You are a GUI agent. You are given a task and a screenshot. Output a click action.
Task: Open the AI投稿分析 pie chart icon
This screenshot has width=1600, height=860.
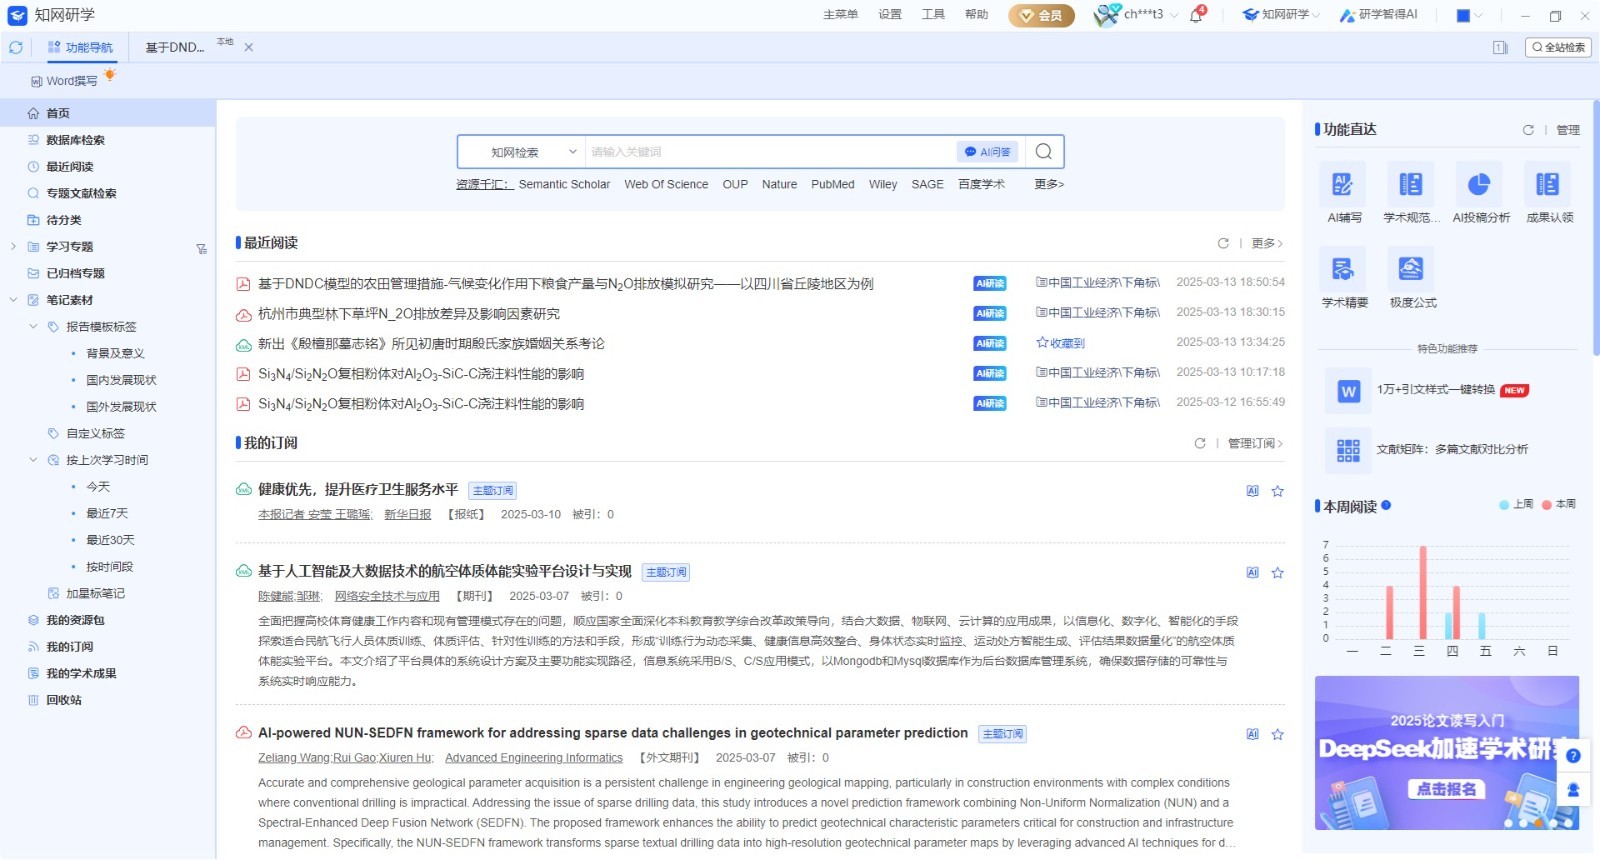click(1479, 185)
